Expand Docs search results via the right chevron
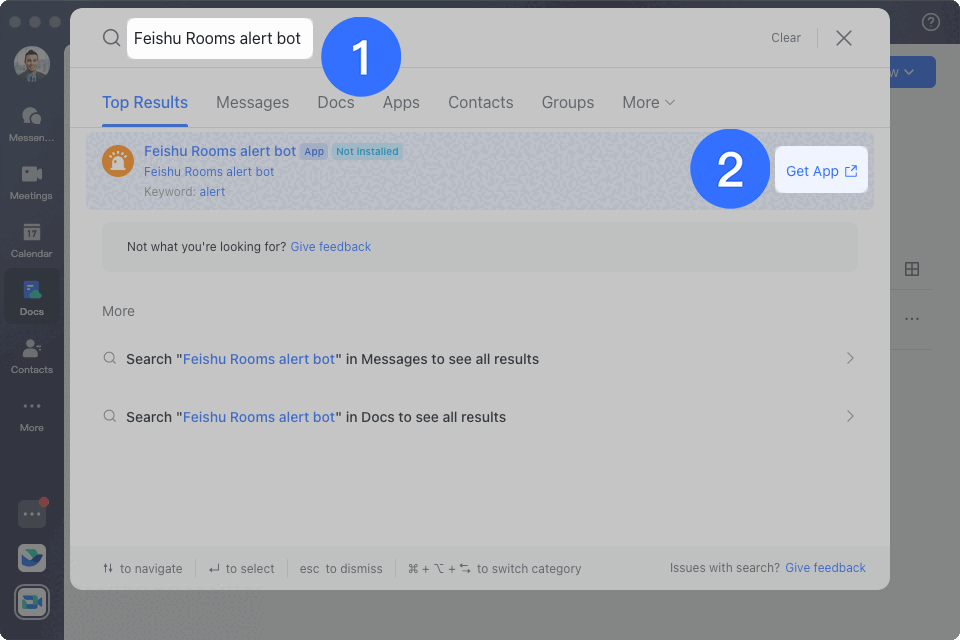The image size is (960, 640). click(849, 416)
